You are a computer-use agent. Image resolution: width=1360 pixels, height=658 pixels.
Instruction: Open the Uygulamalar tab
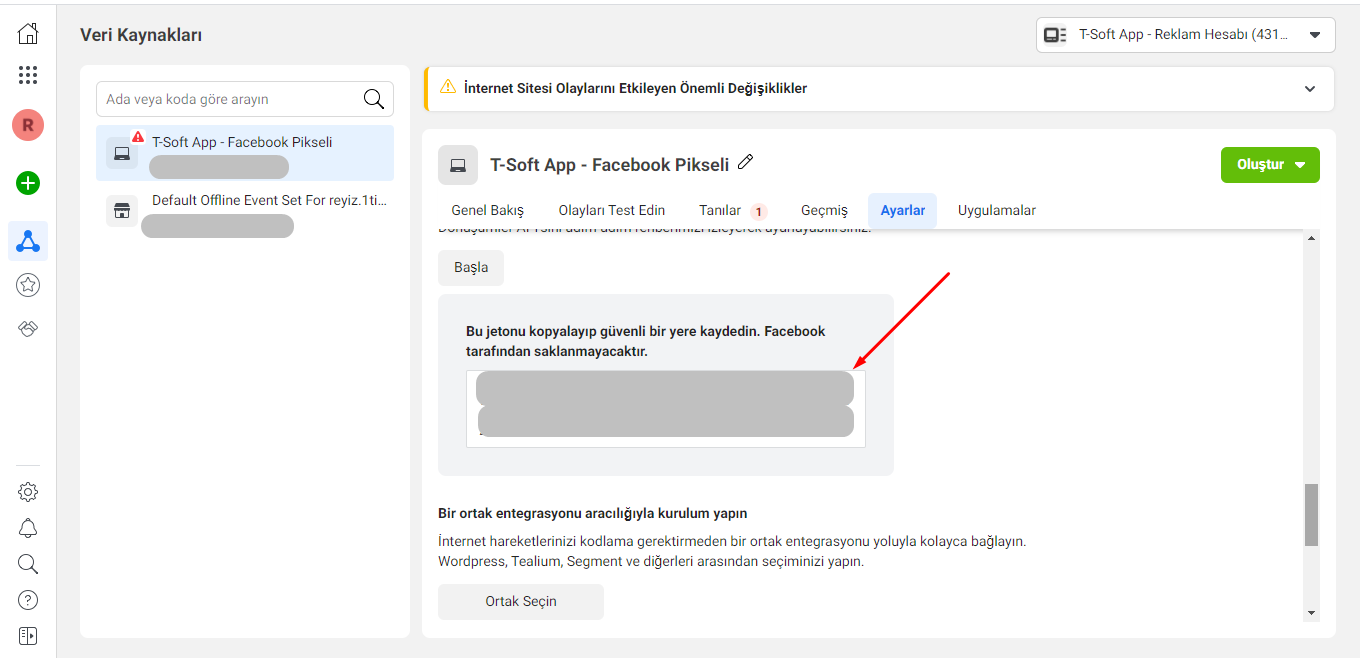(x=997, y=210)
